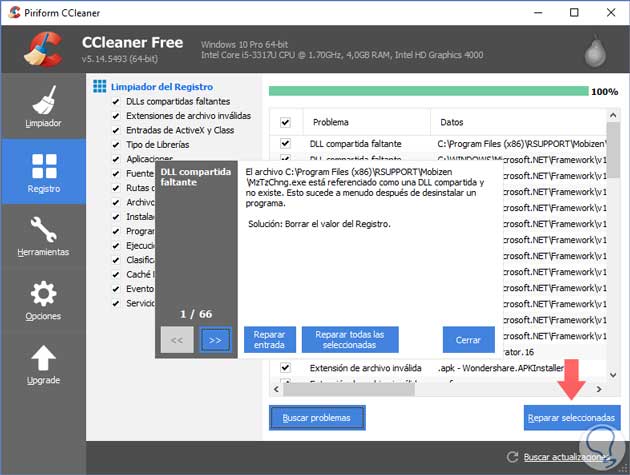Open Buscar actualizaciones link
Image resolution: width=630 pixels, height=475 pixels.
click(566, 457)
